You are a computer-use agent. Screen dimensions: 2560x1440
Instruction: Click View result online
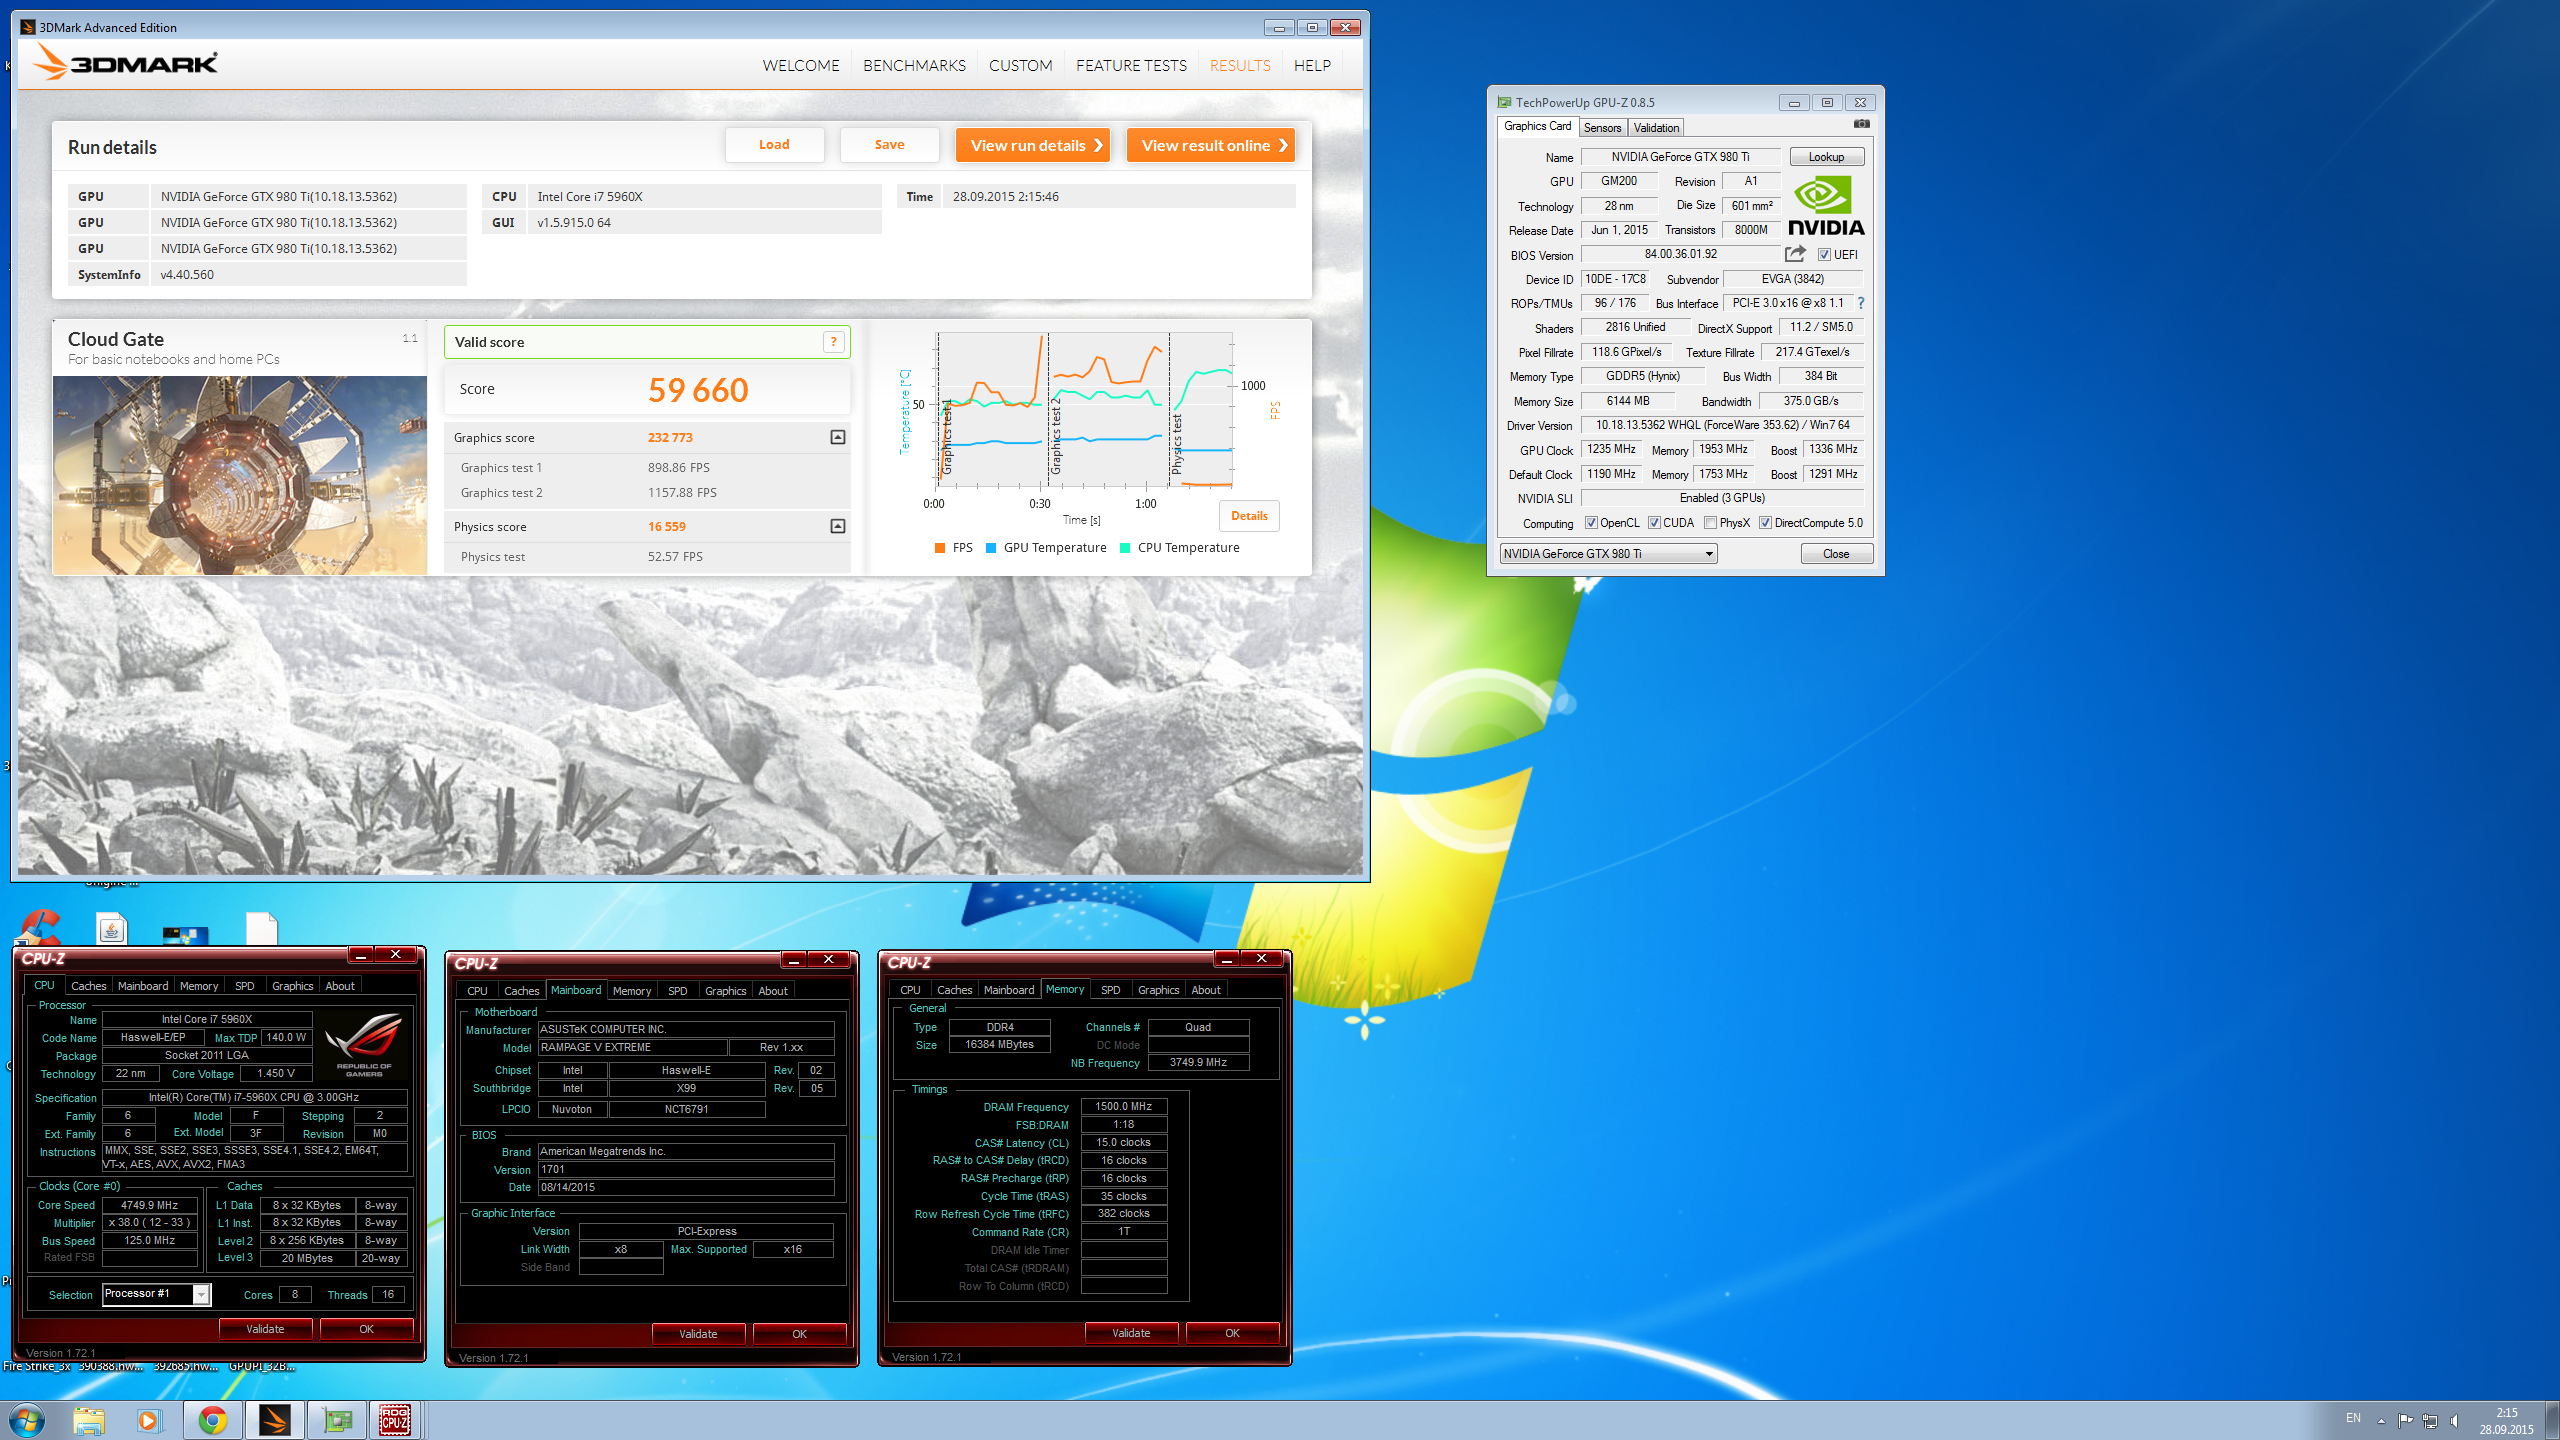(x=1211, y=145)
